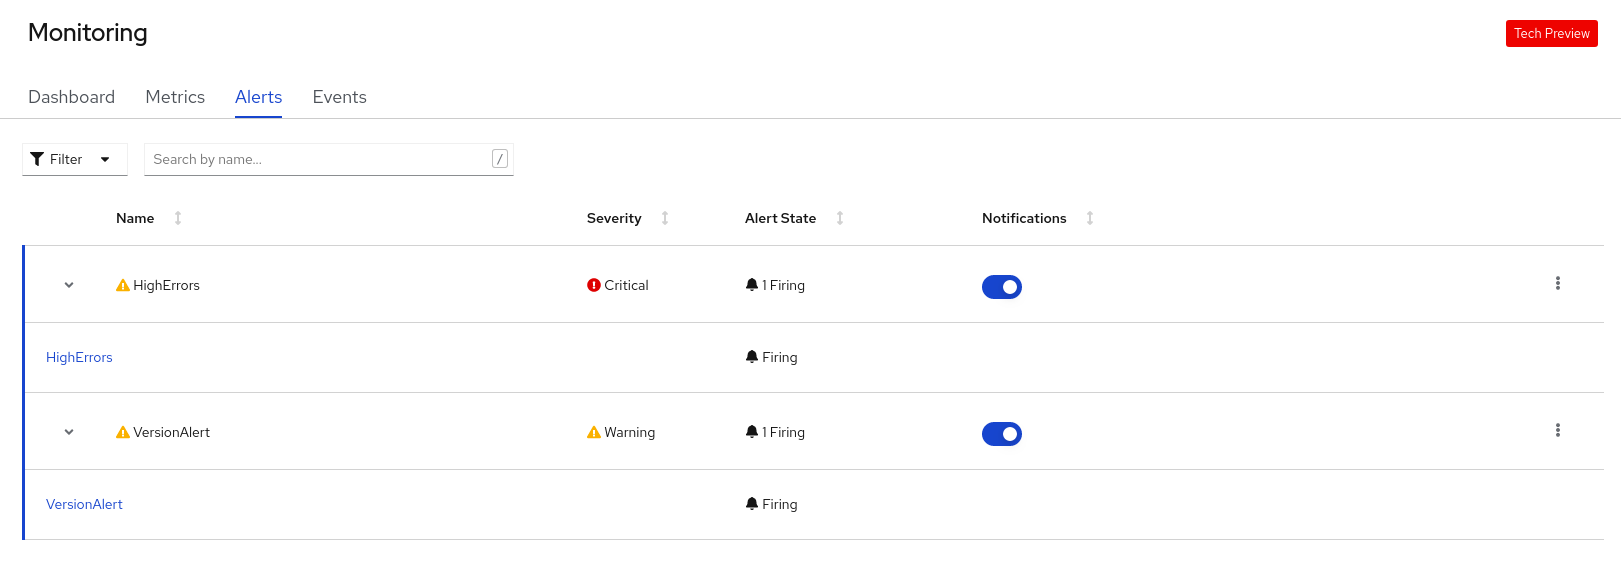
Task: Open the Filter dropdown
Action: click(75, 159)
